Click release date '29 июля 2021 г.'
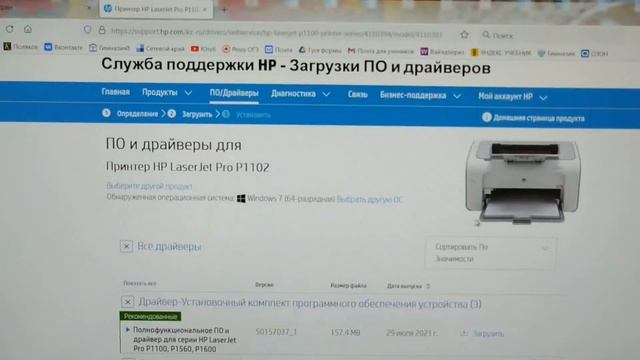The height and width of the screenshot is (360, 640). 411,333
